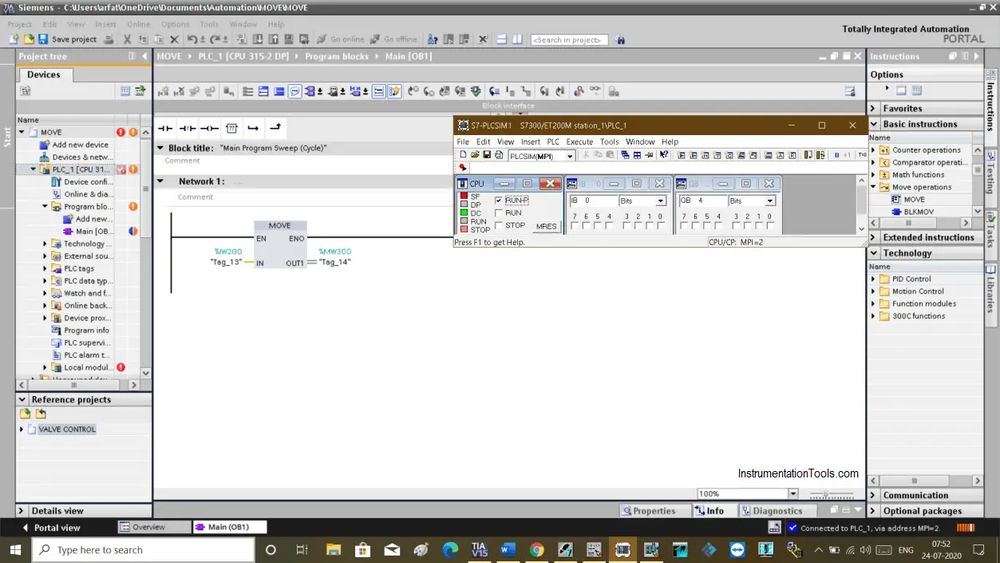The image size is (1000, 563).
Task: Click the delete X icon in TIA toolbar
Action: (x=174, y=40)
